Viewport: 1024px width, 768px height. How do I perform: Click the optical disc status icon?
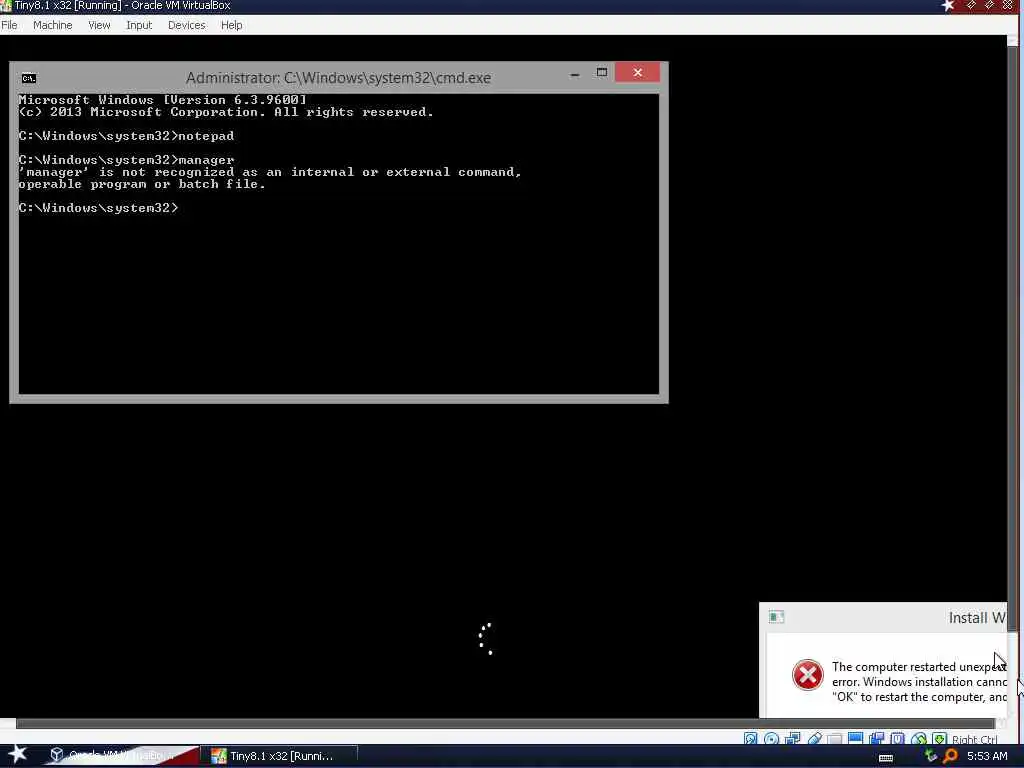tap(771, 739)
